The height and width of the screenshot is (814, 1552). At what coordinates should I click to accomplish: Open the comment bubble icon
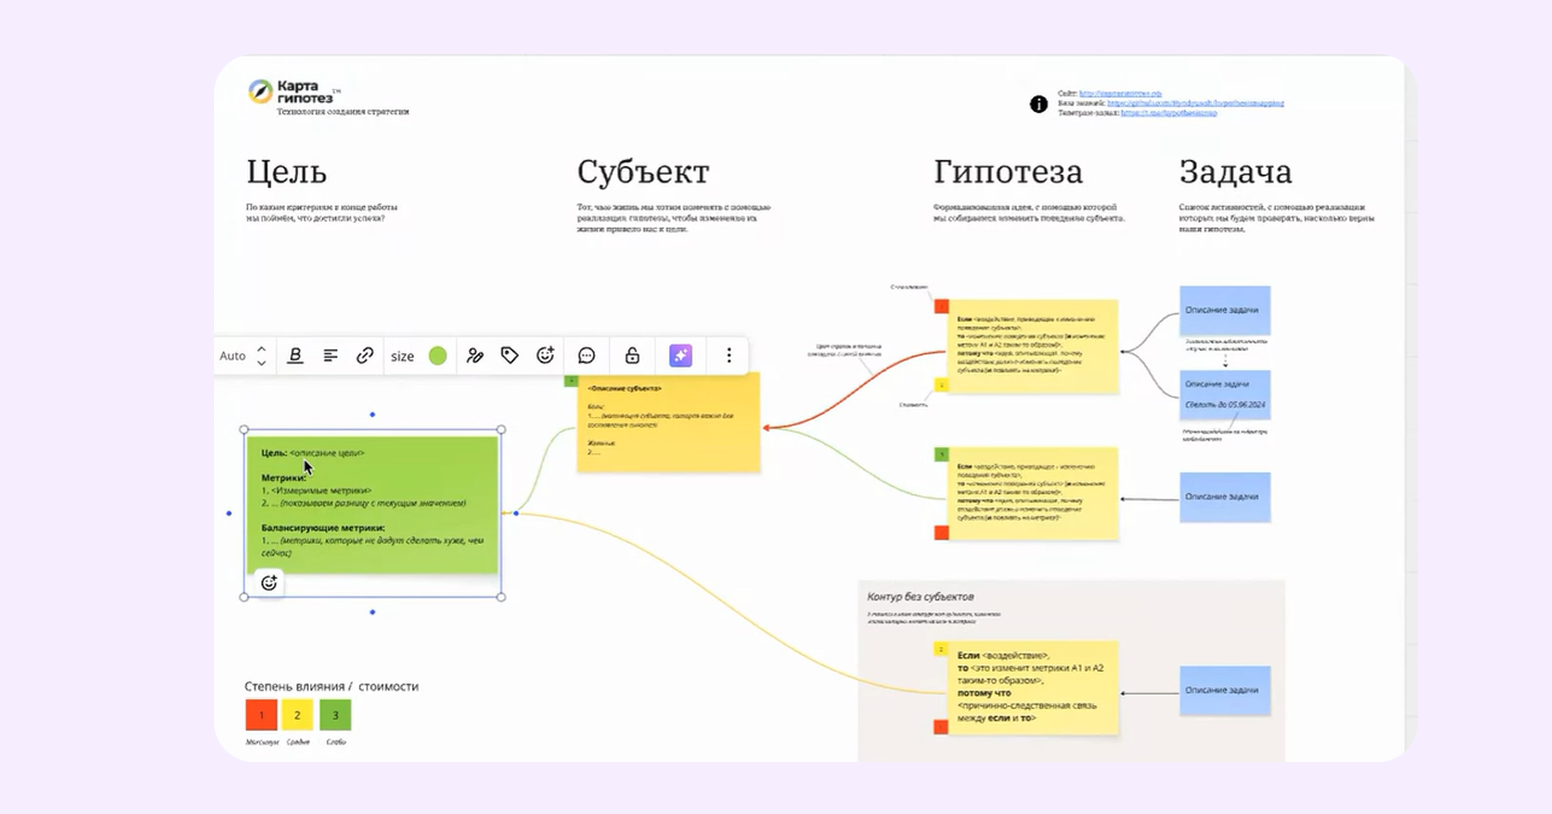[587, 356]
